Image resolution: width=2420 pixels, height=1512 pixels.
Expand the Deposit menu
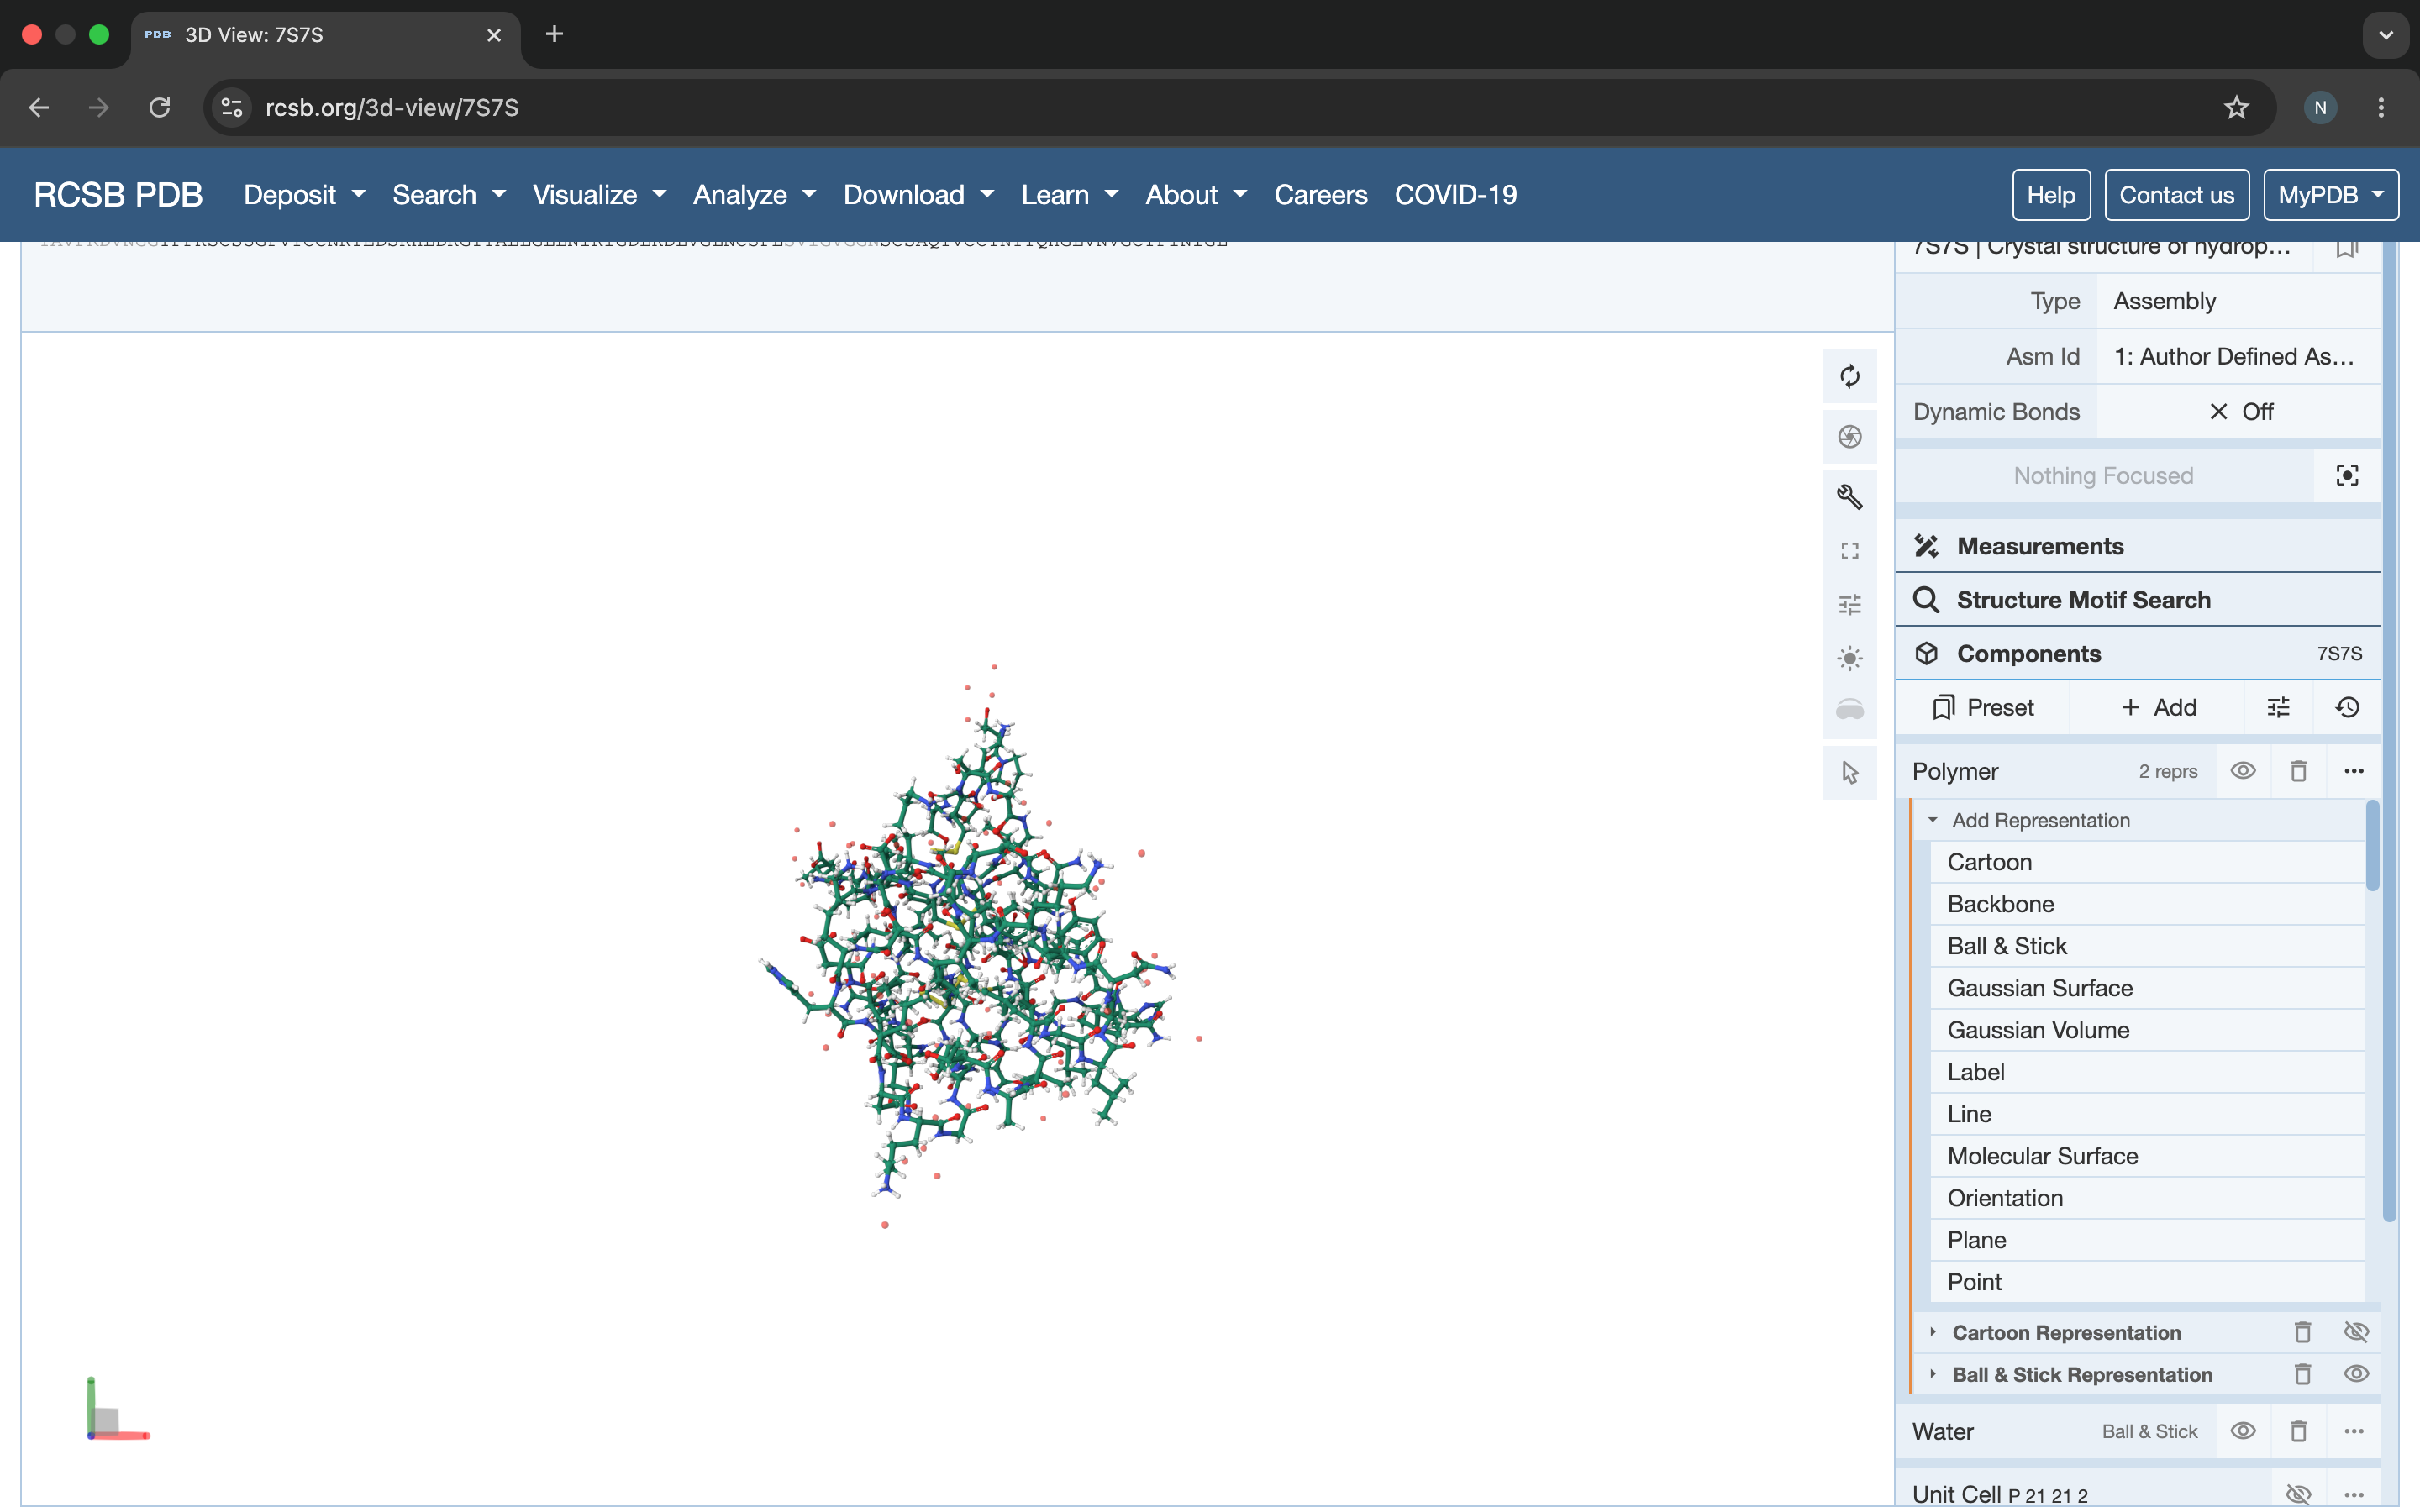click(304, 195)
